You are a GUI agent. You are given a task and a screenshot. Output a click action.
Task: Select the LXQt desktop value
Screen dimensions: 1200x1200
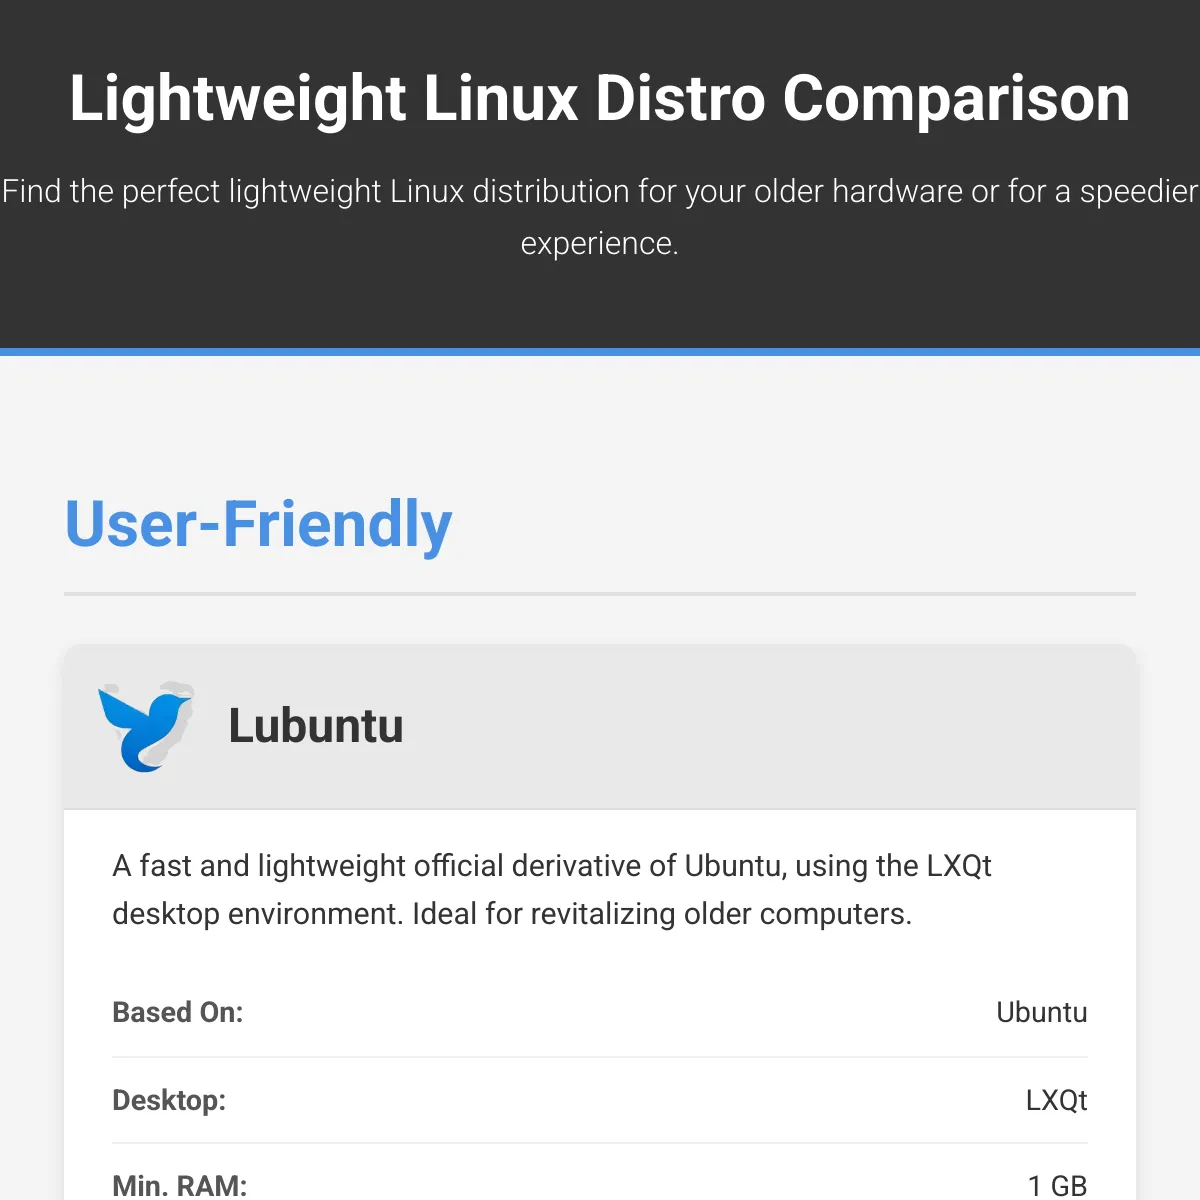(x=1056, y=1100)
